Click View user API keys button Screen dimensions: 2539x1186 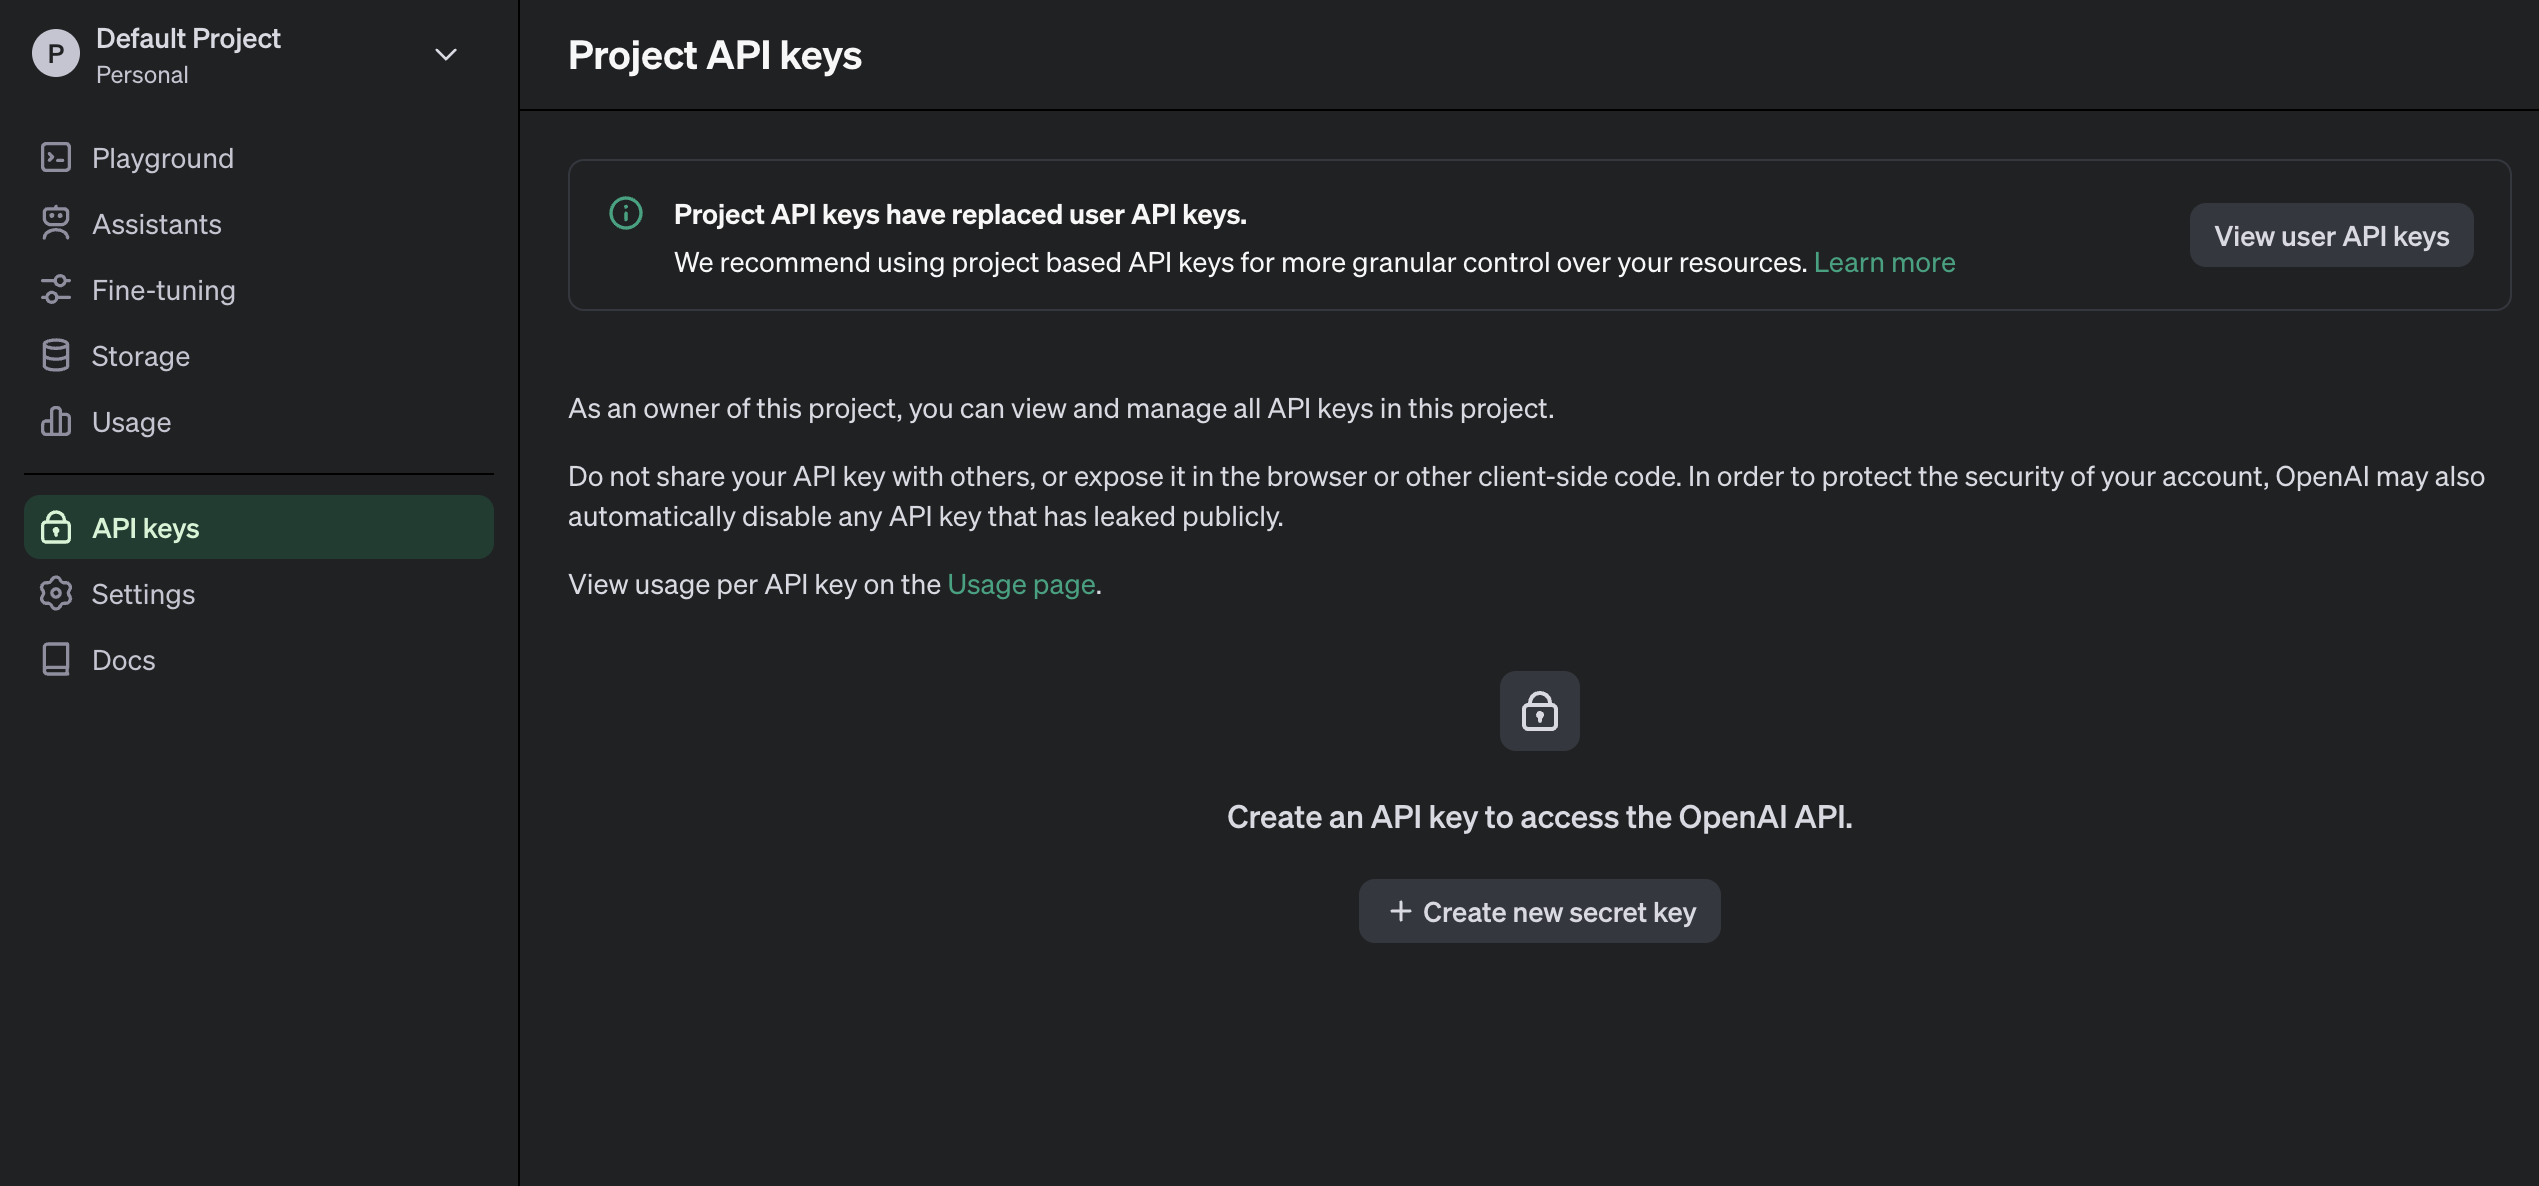[x=2331, y=235]
